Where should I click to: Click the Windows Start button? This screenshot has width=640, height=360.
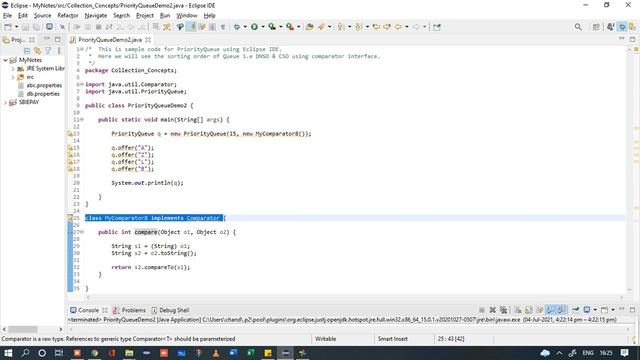8,353
